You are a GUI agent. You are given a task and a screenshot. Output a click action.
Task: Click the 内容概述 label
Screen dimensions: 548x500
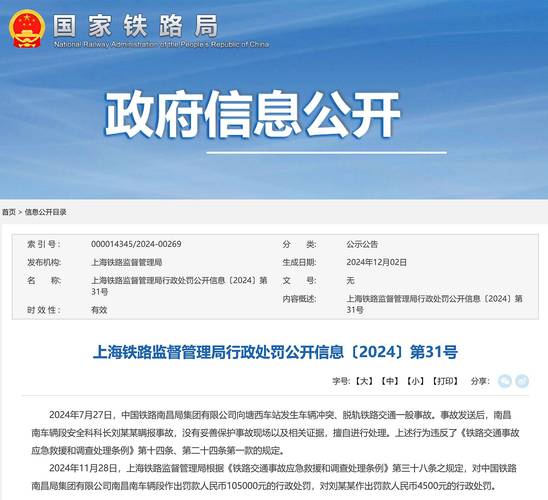pos(299,298)
